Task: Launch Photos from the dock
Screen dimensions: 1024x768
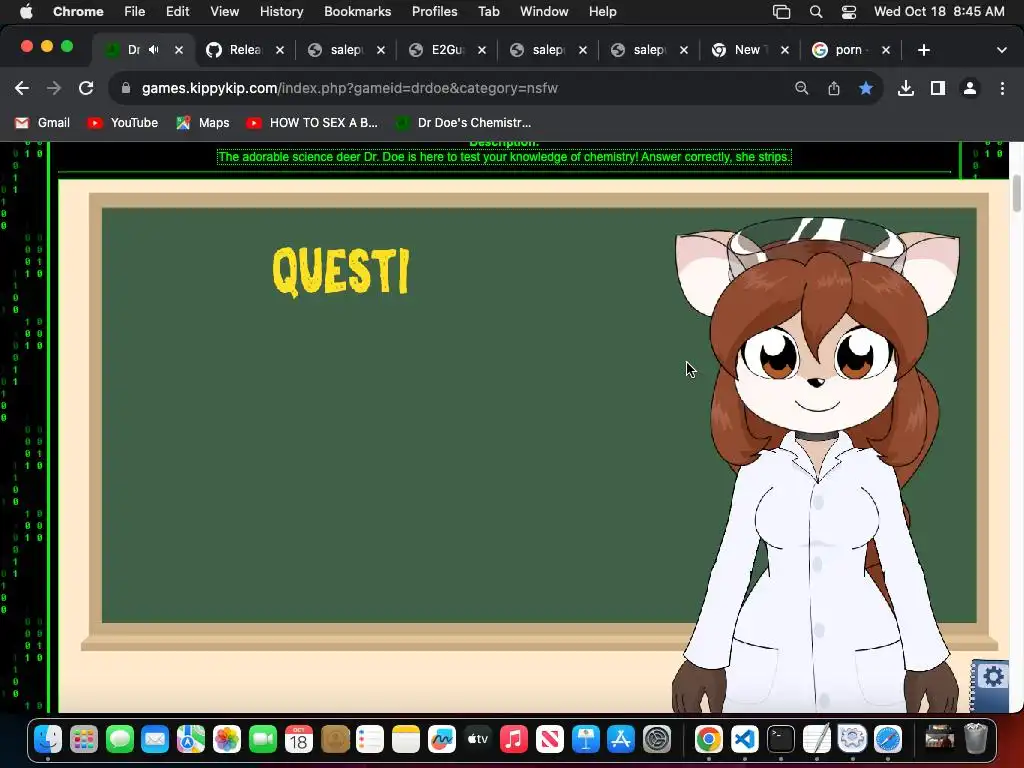Action: coord(227,739)
